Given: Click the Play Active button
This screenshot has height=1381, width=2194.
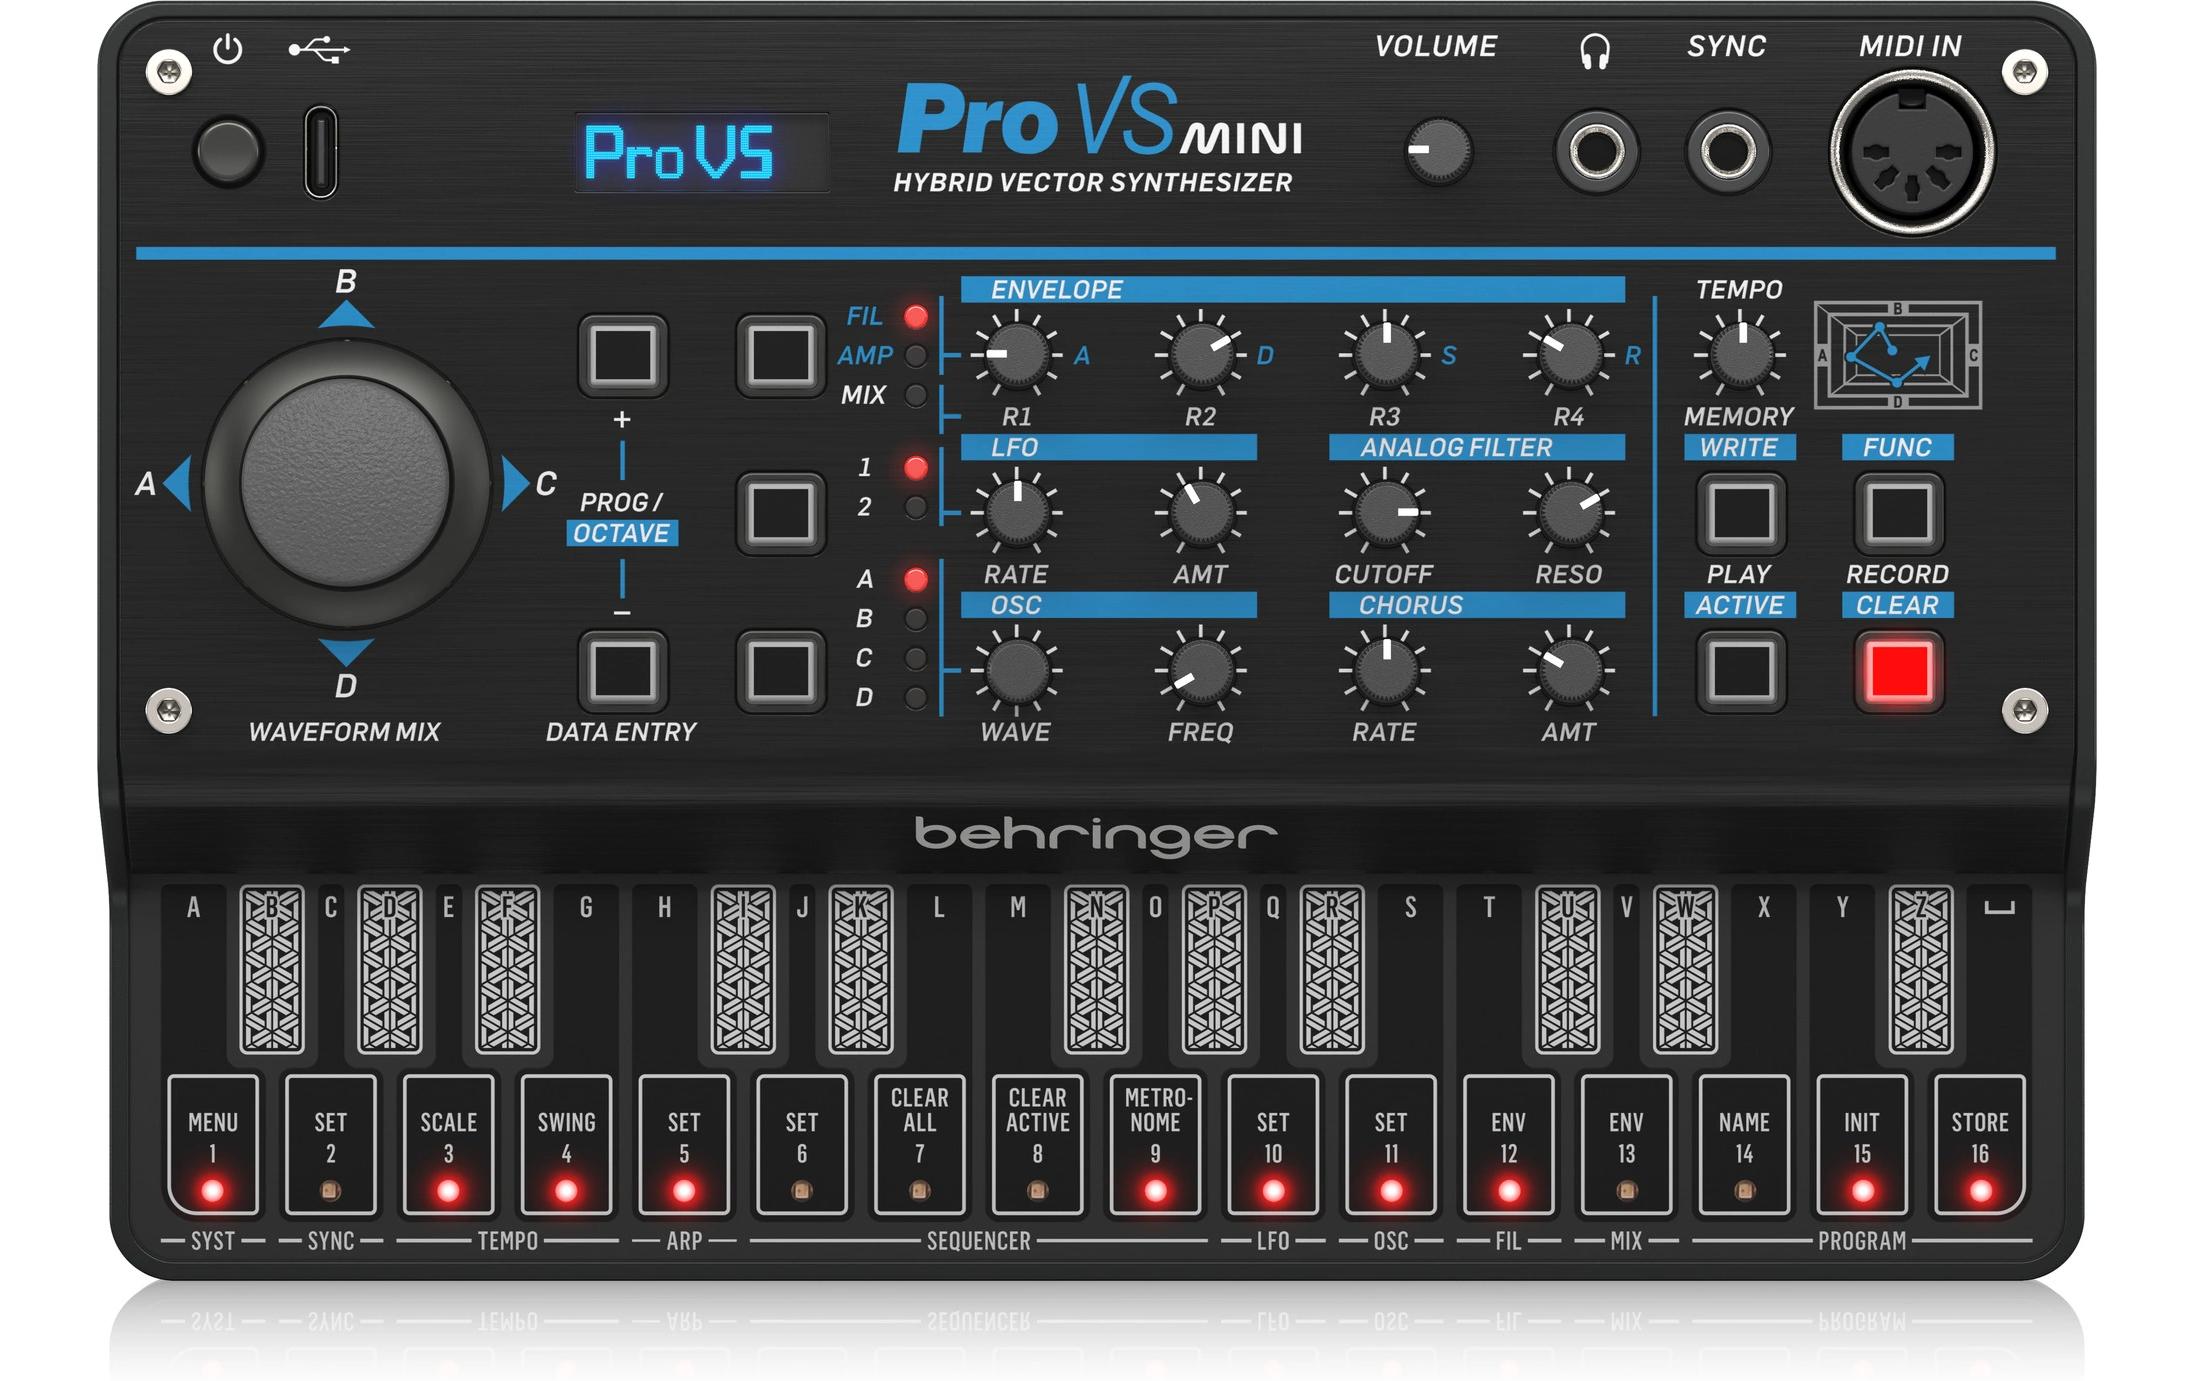Looking at the screenshot, I should click(x=1740, y=670).
